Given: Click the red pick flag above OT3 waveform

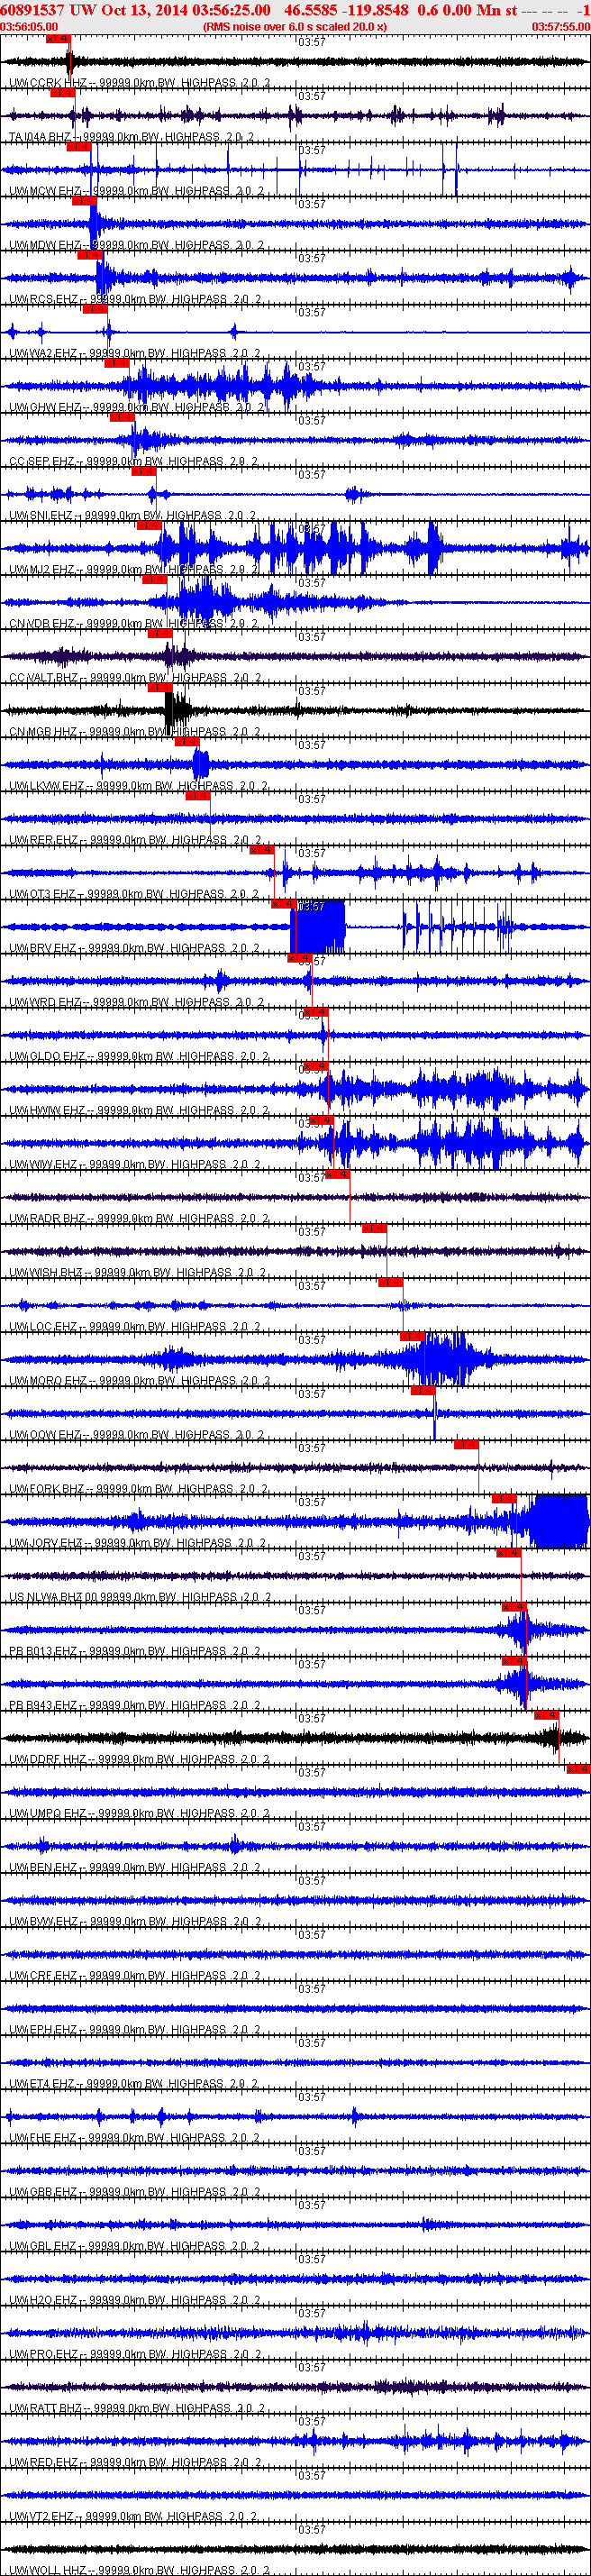Looking at the screenshot, I should tap(261, 849).
